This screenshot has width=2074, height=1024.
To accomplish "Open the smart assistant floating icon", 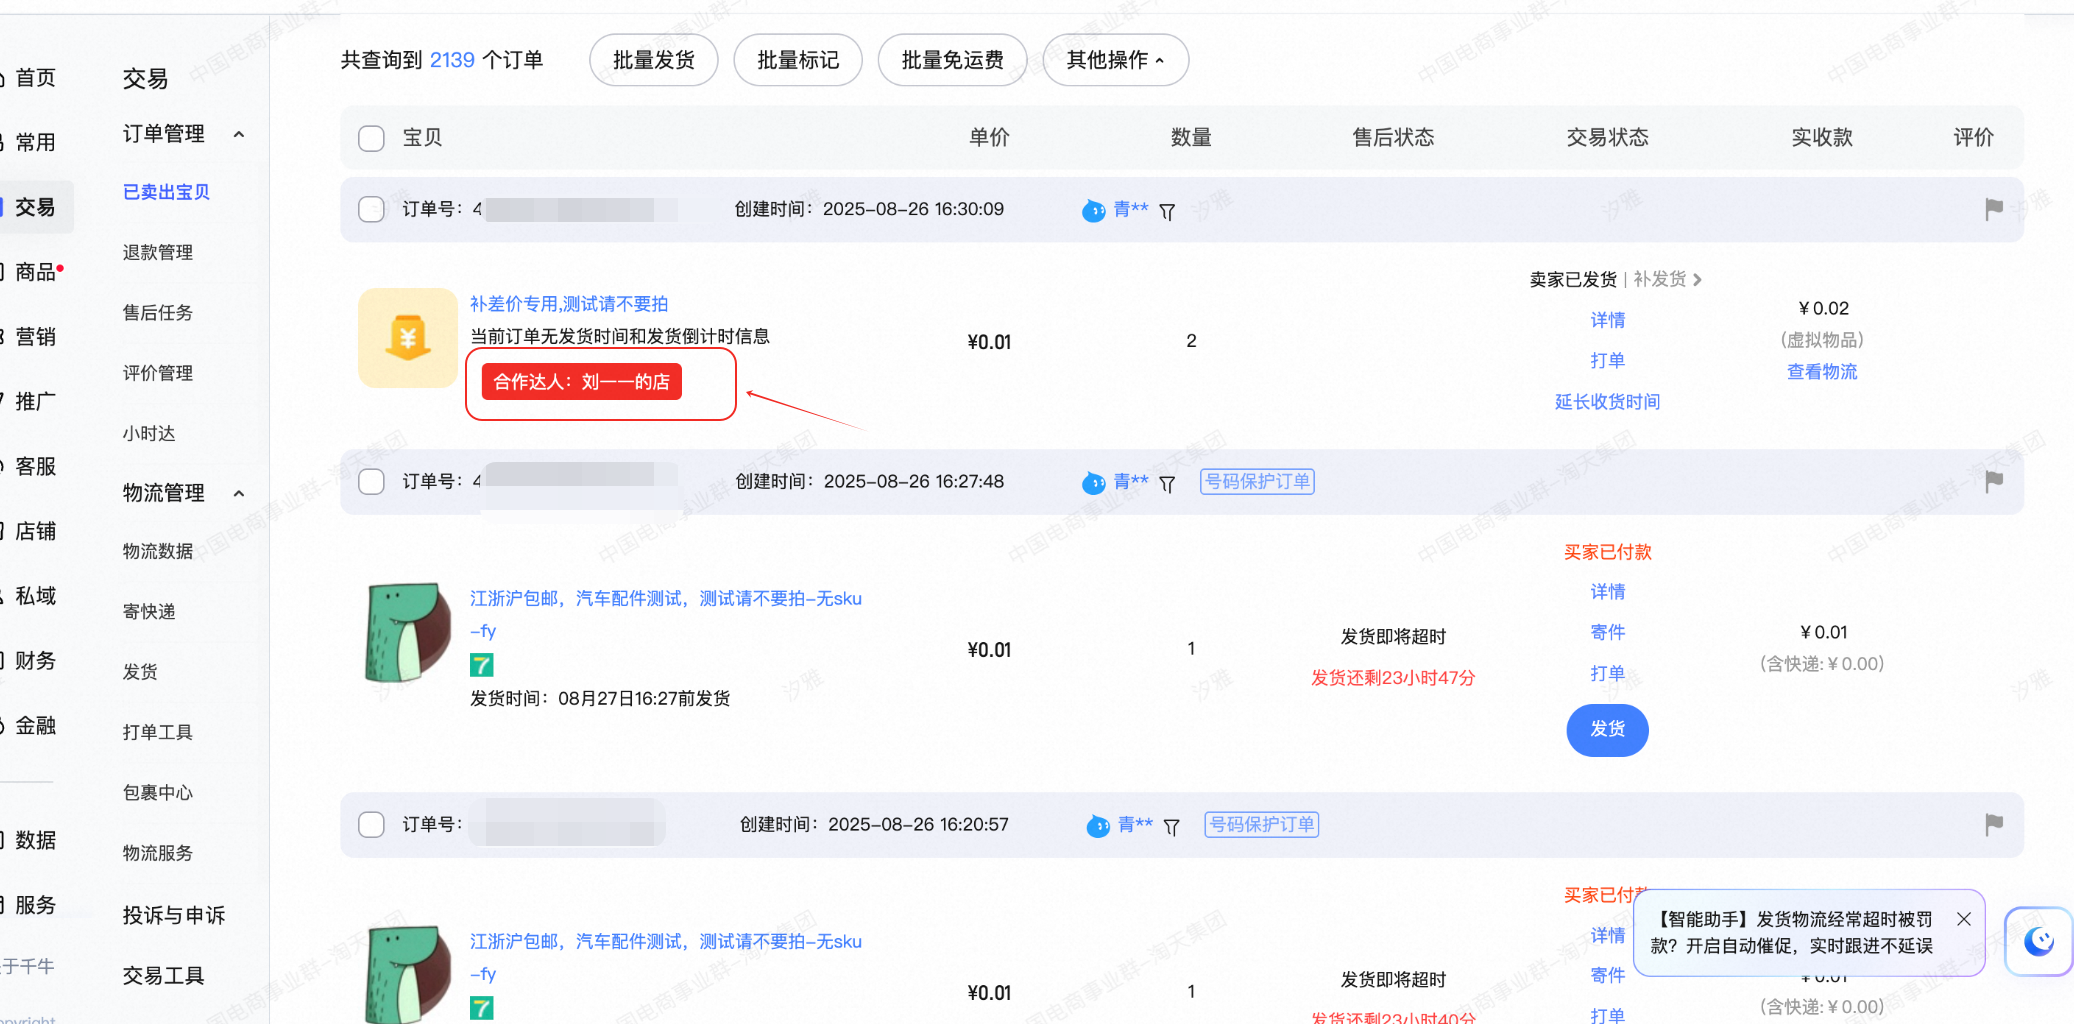I will [x=2038, y=941].
